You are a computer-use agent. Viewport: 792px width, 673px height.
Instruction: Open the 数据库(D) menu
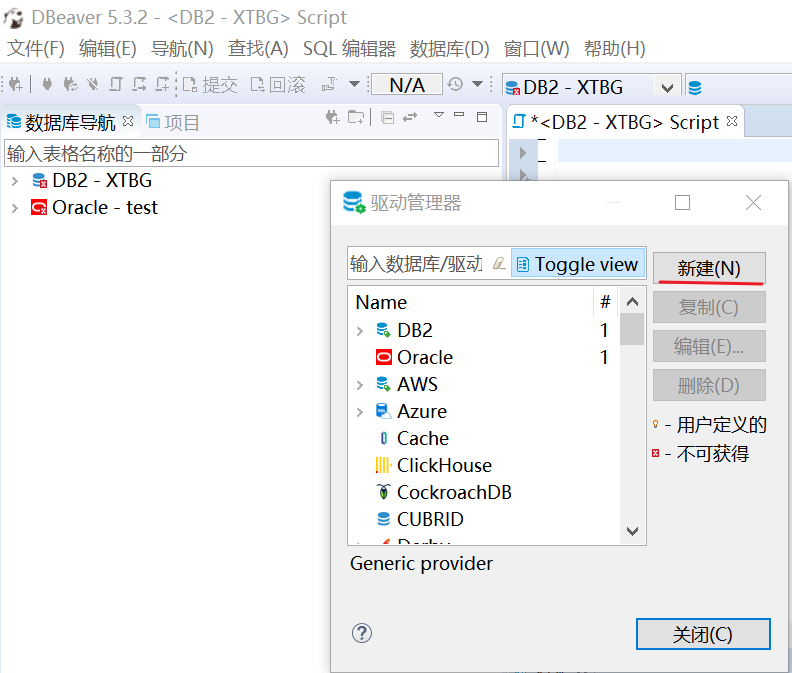pyautogui.click(x=450, y=49)
